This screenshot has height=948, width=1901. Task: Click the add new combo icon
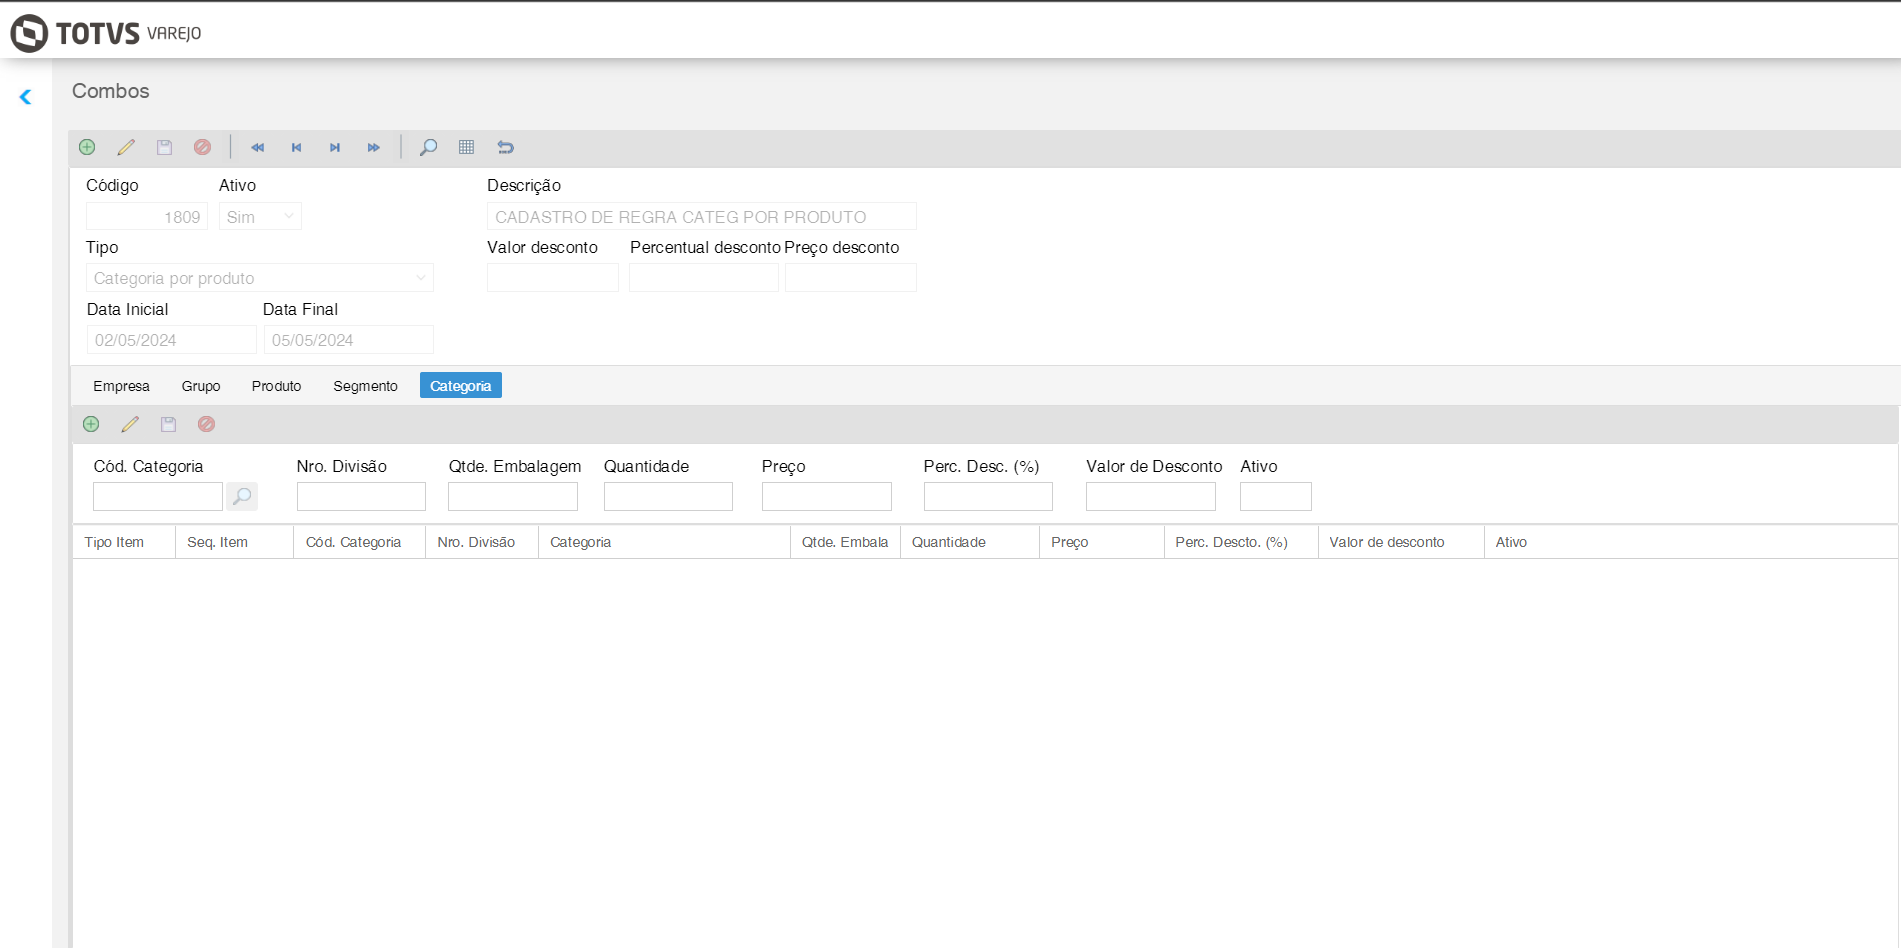coord(87,147)
